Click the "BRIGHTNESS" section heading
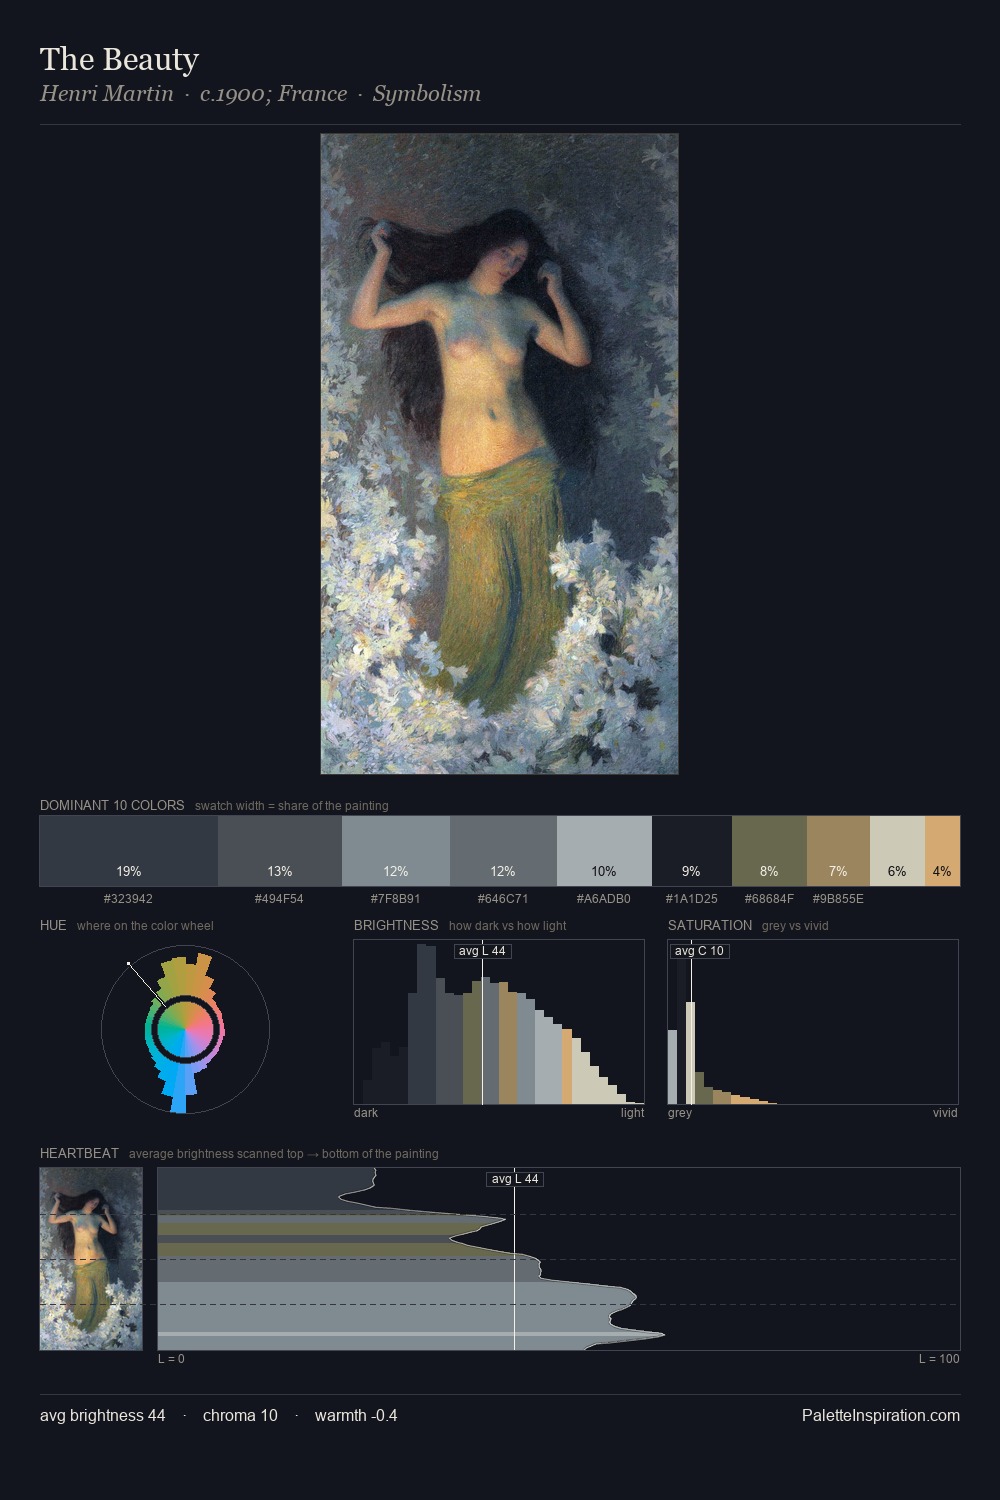 pos(396,925)
